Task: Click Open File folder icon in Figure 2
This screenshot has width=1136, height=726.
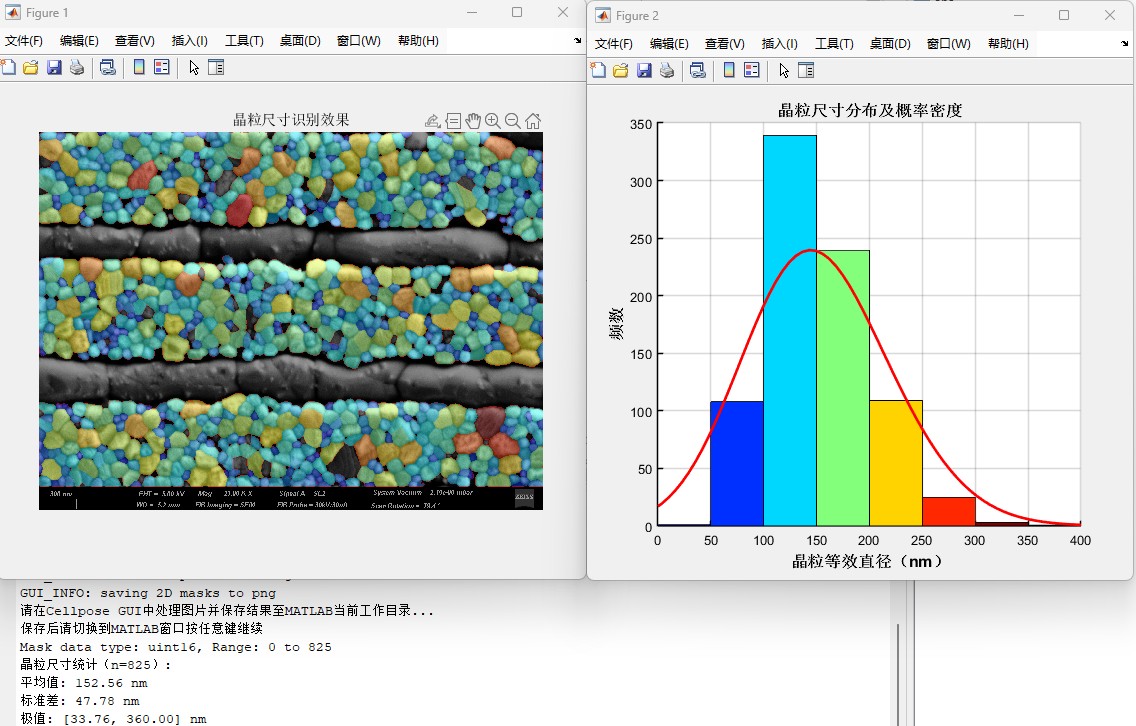Action: click(x=621, y=71)
